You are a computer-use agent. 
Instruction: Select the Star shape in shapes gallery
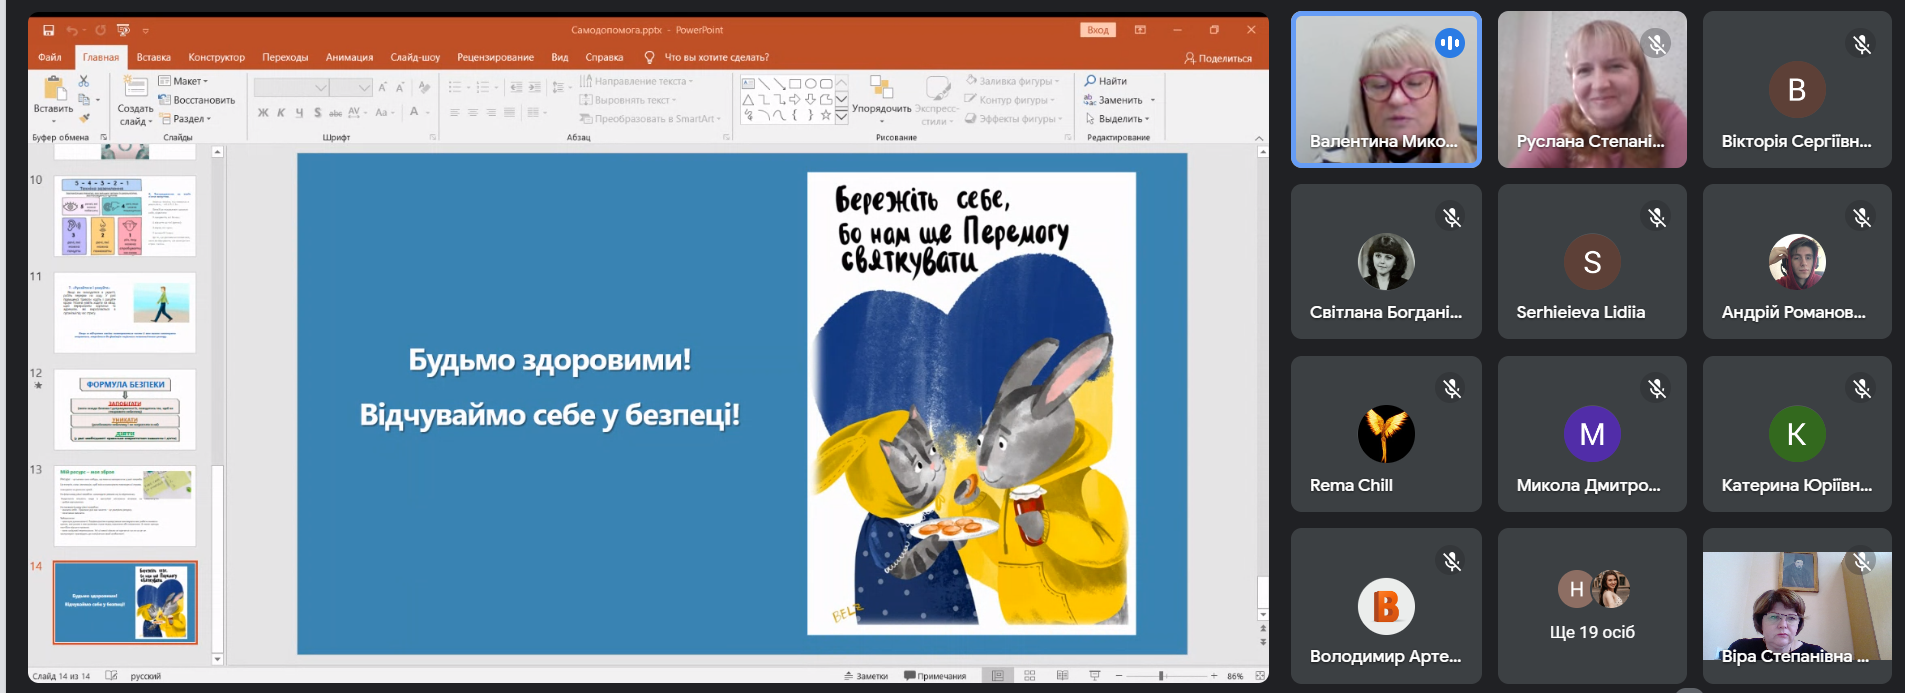point(826,115)
